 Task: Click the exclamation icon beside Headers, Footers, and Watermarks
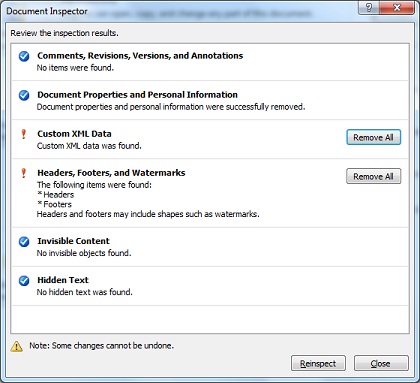click(x=24, y=173)
